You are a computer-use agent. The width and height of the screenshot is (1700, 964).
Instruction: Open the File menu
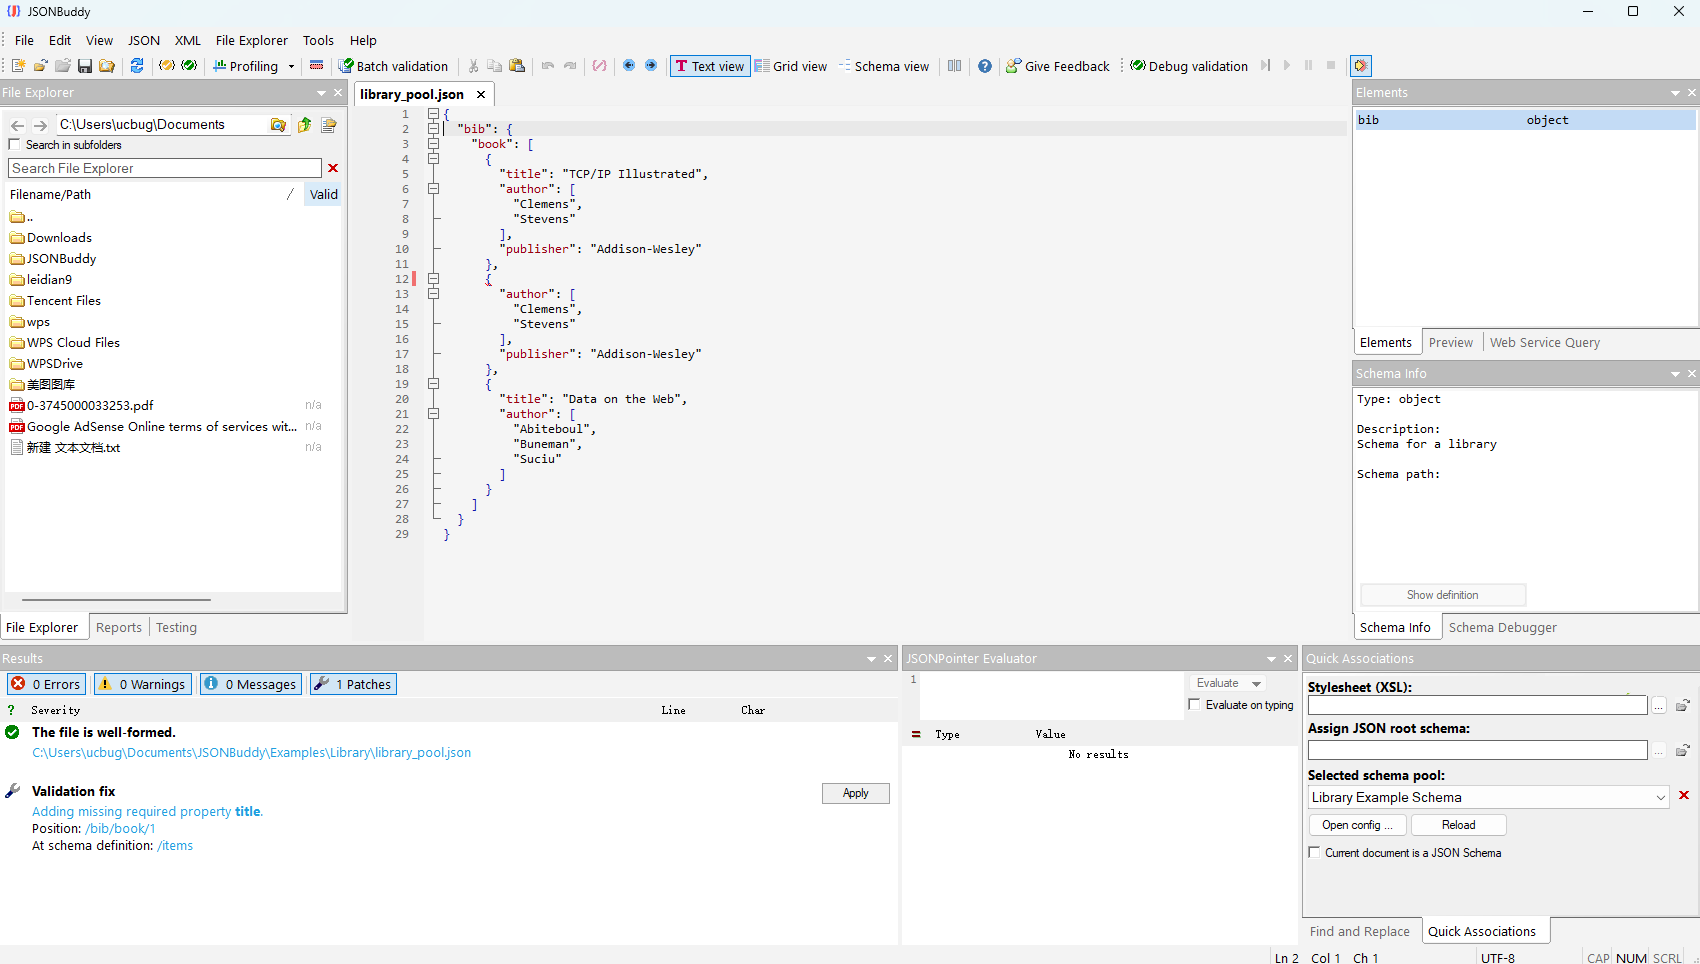coord(24,40)
